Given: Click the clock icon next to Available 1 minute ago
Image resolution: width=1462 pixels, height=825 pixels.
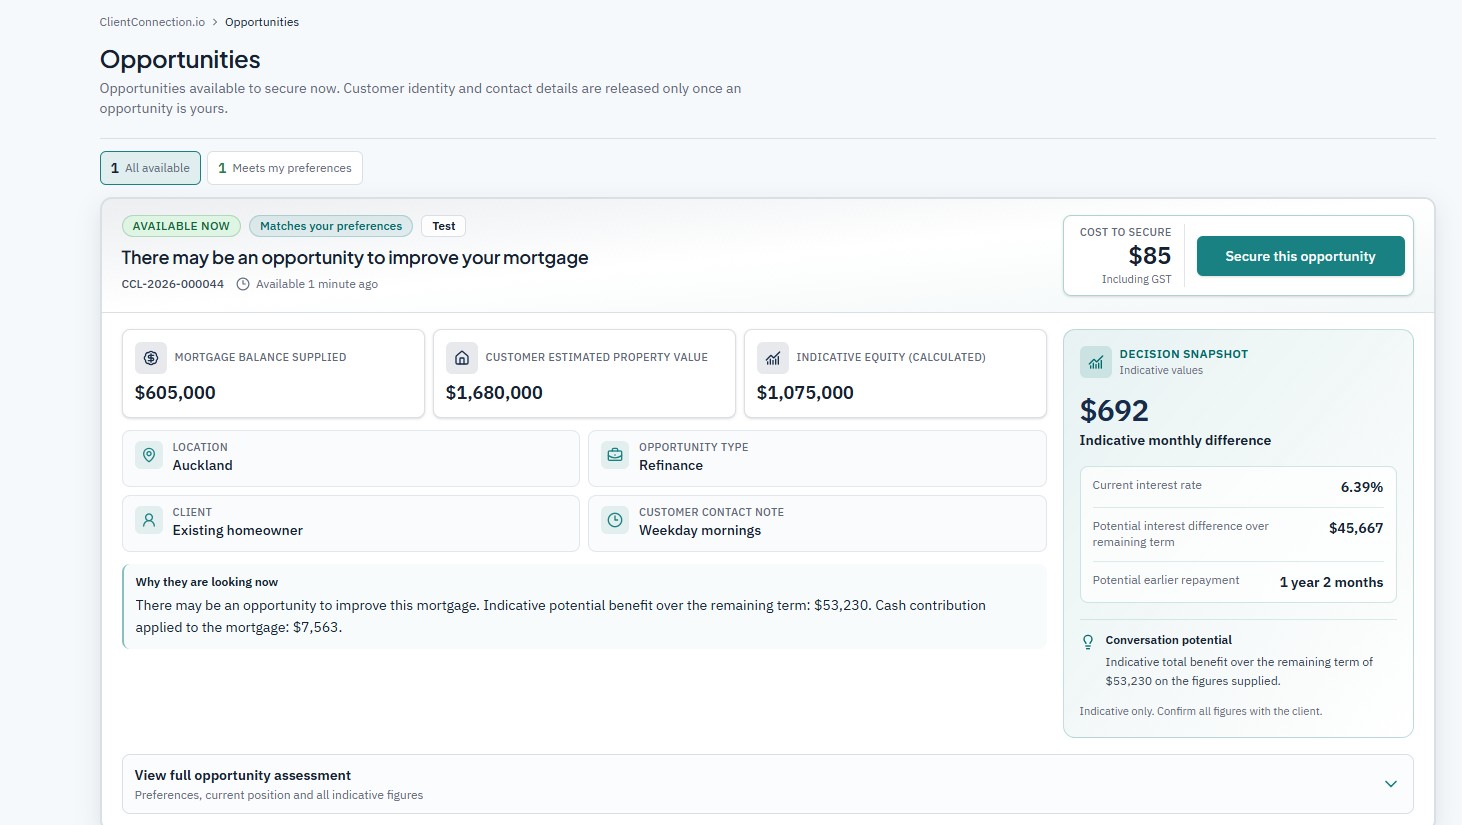Looking at the screenshot, I should pos(243,284).
